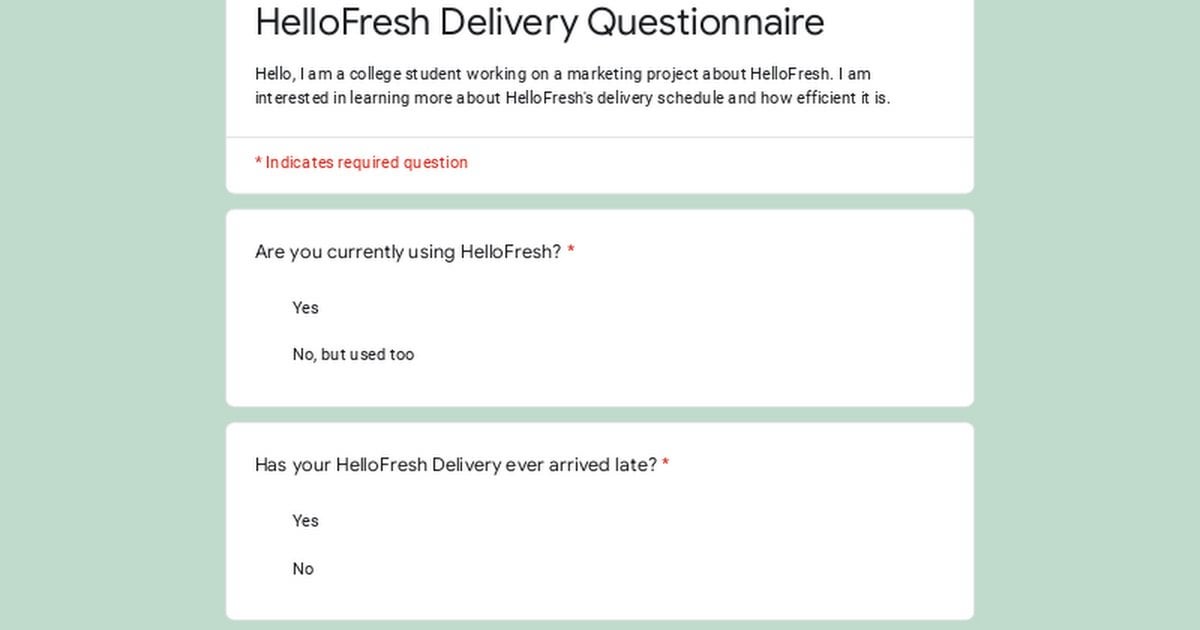Select Yes for currently using HelloFresh
This screenshot has height=630, width=1200.
pyautogui.click(x=305, y=308)
